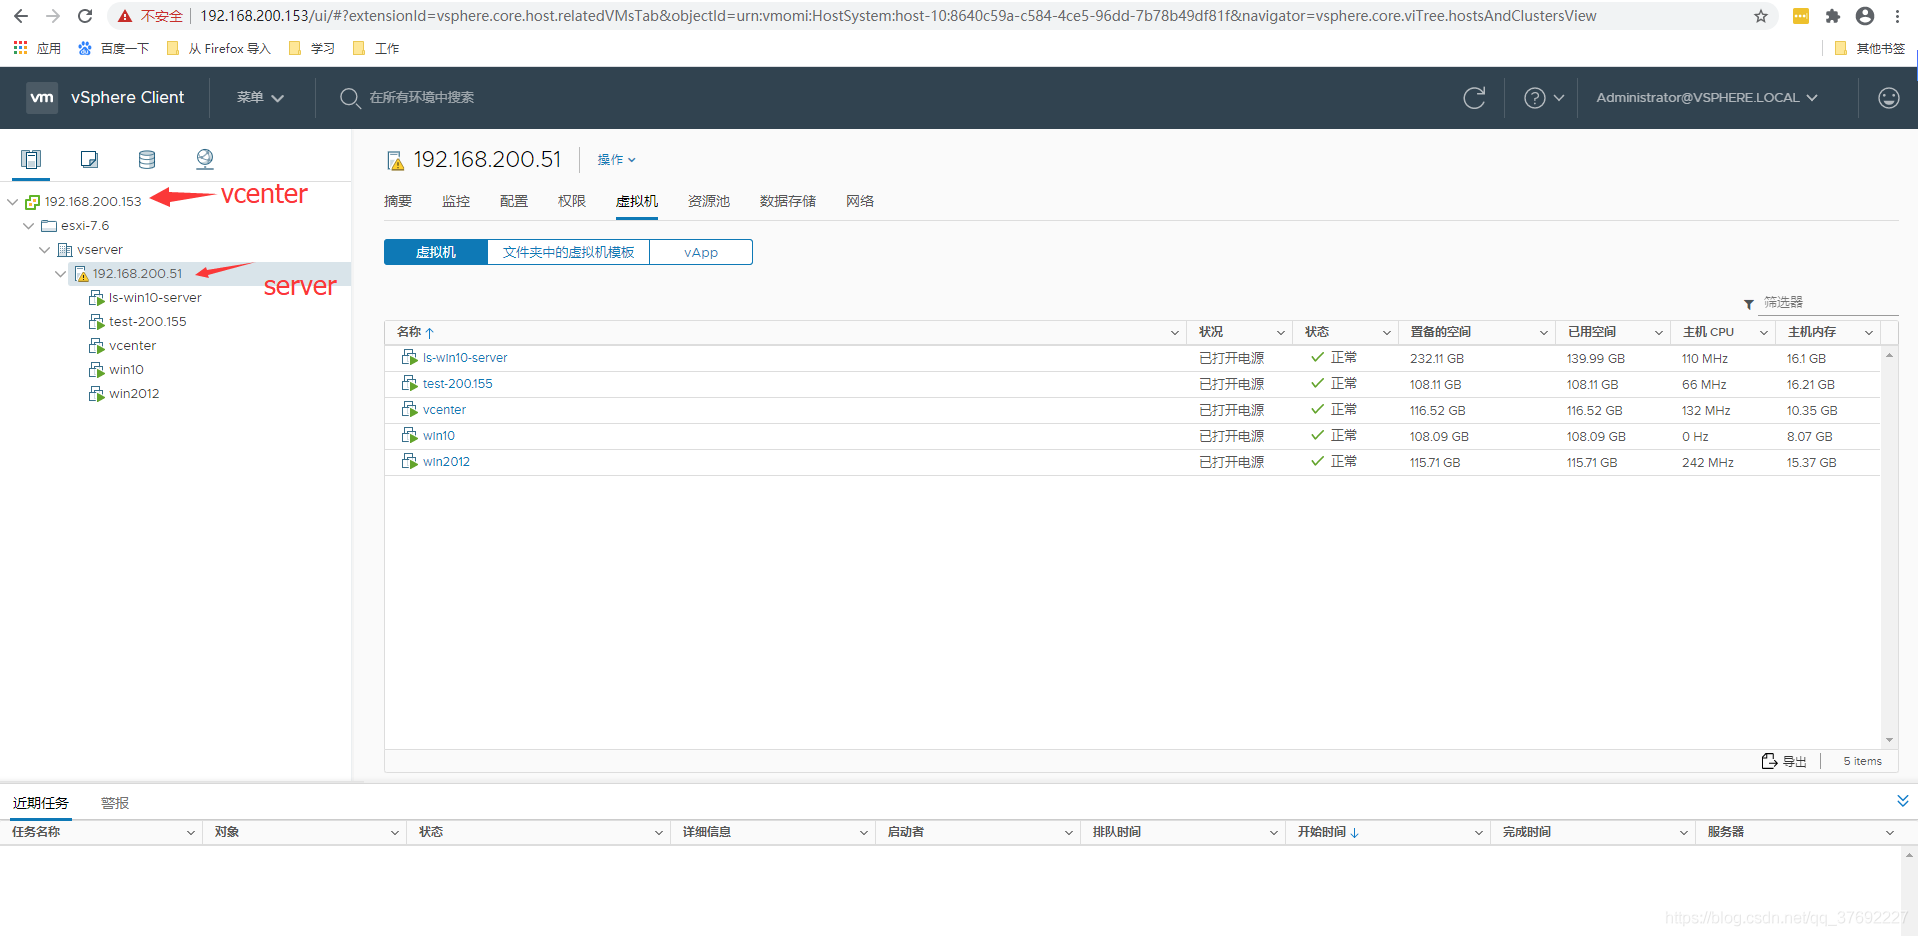Open the Networking inventory view icon
The image size is (1918, 936).
205,159
